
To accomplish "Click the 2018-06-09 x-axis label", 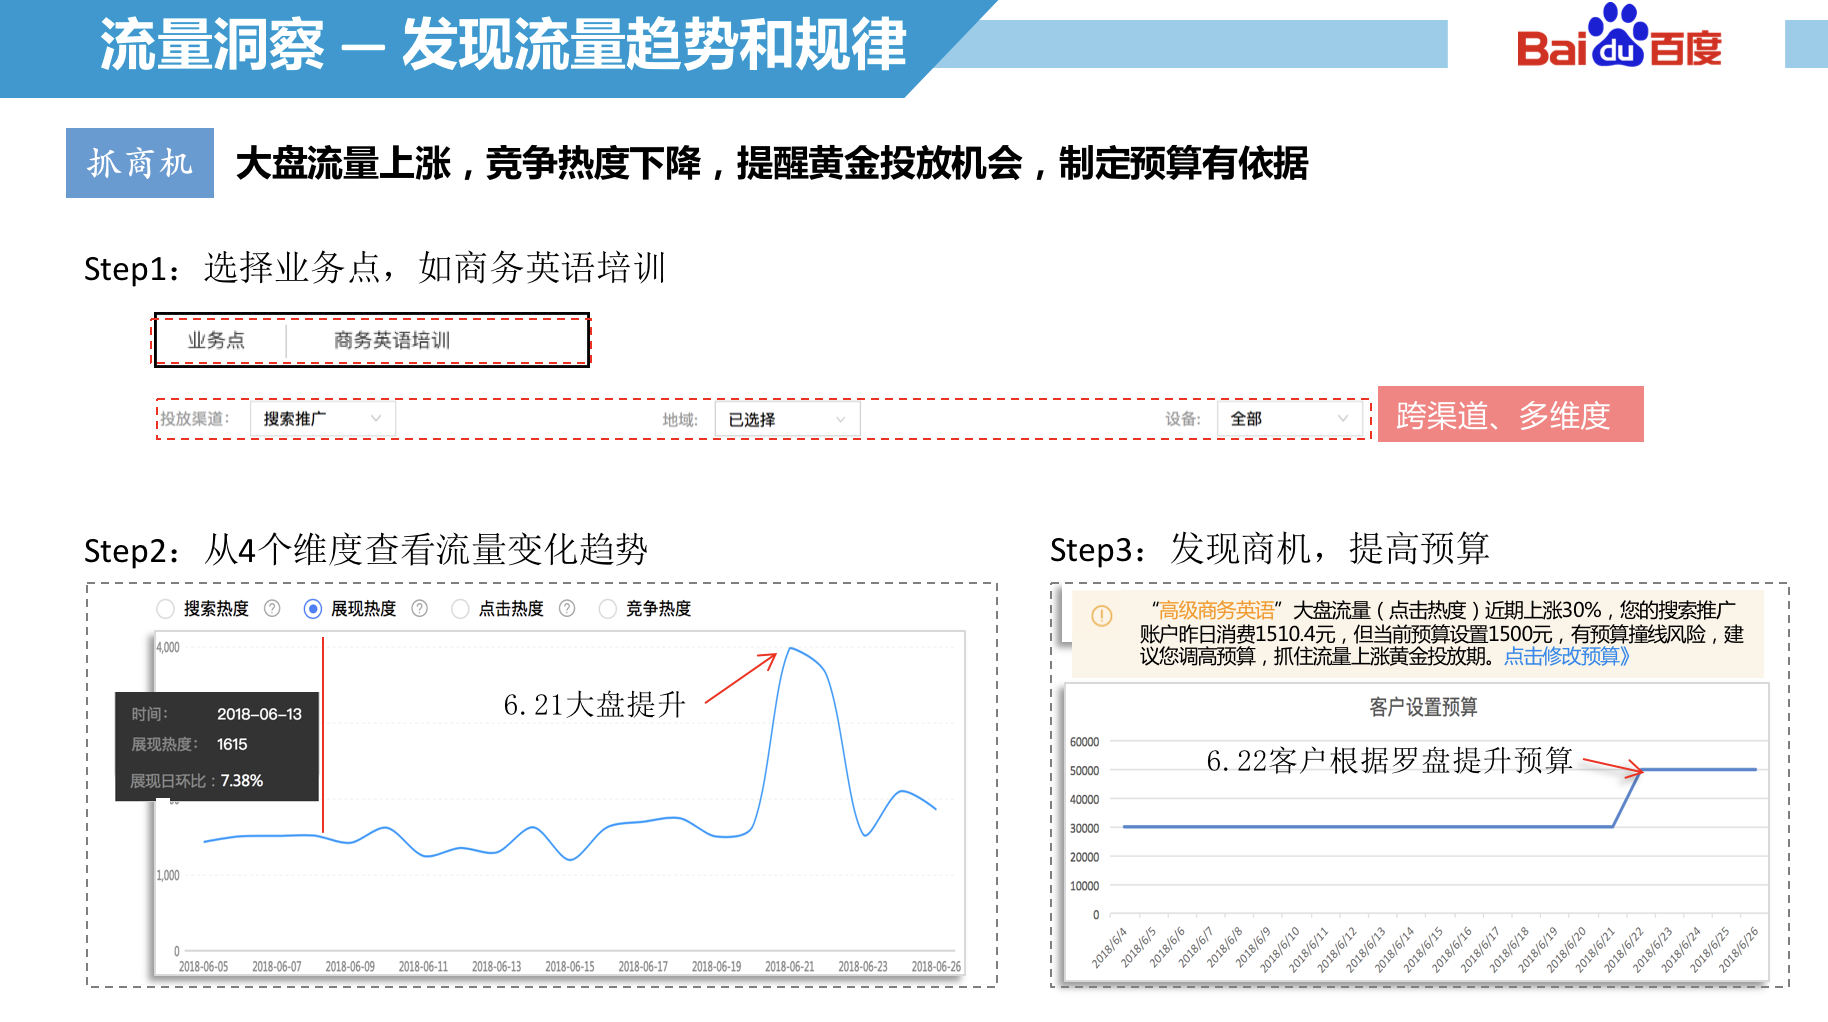I will [350, 967].
